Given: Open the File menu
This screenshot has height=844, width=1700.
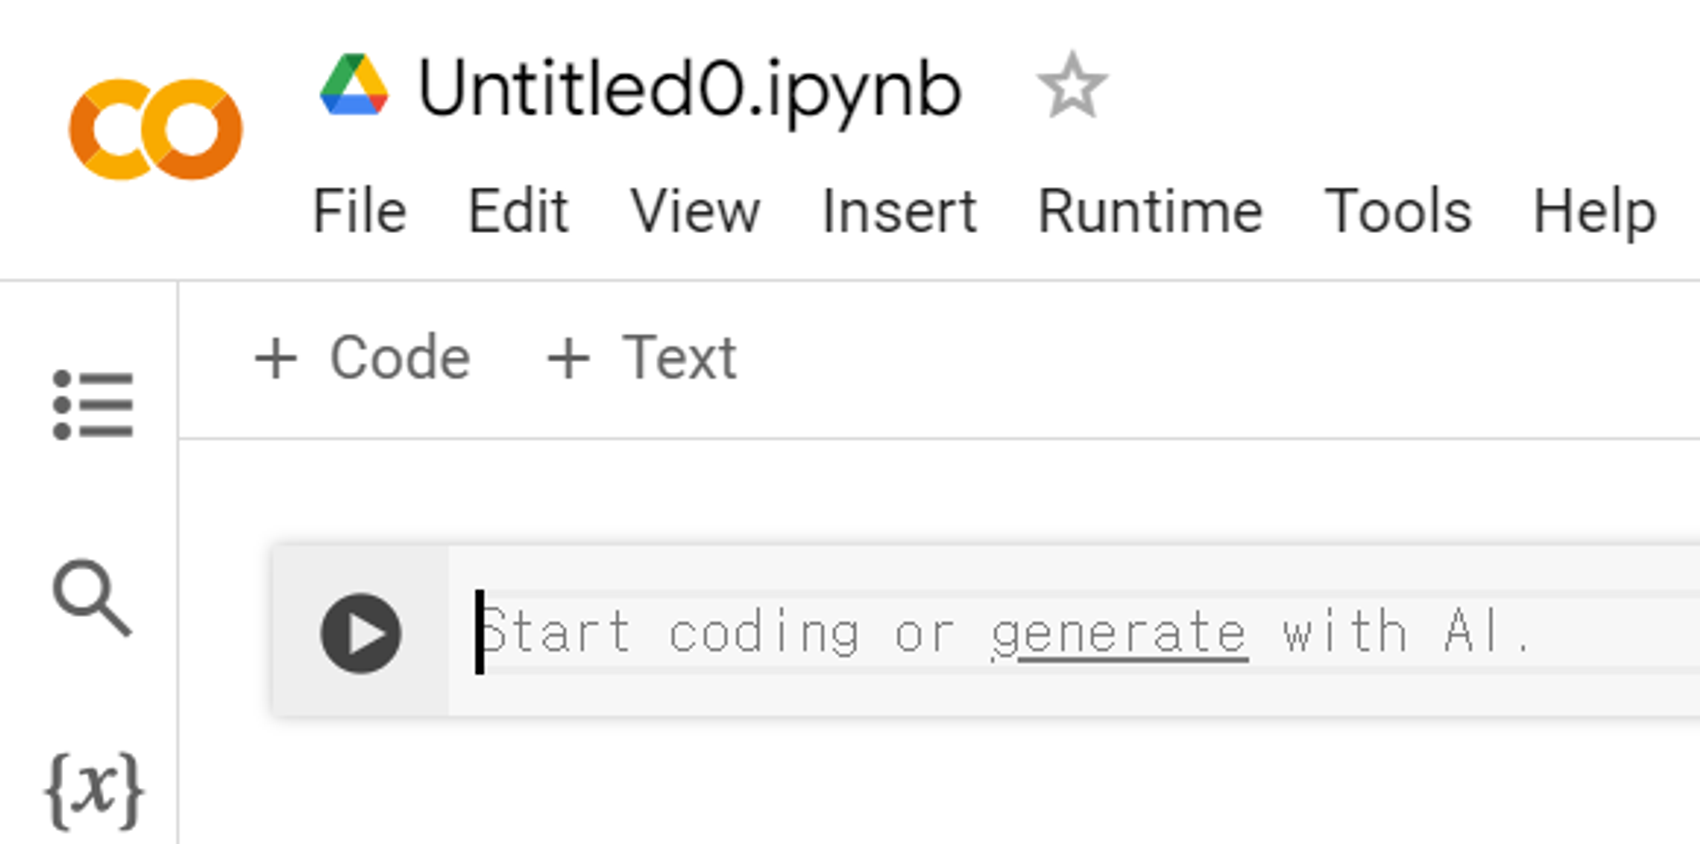Looking at the screenshot, I should (x=360, y=211).
